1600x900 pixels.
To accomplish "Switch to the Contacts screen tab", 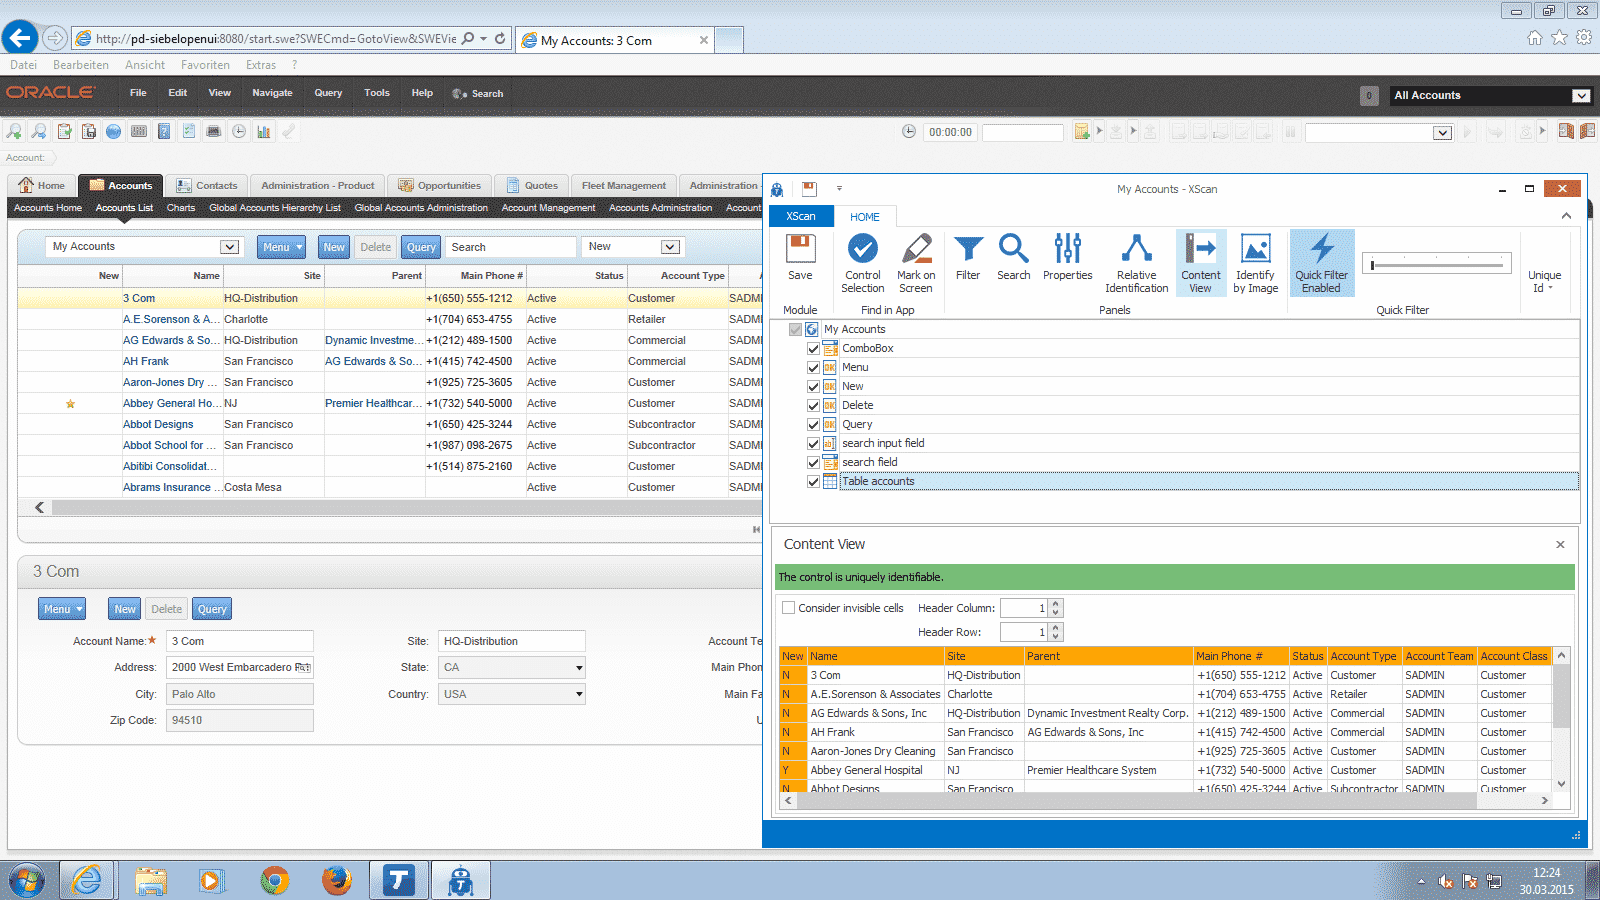I will [207, 186].
